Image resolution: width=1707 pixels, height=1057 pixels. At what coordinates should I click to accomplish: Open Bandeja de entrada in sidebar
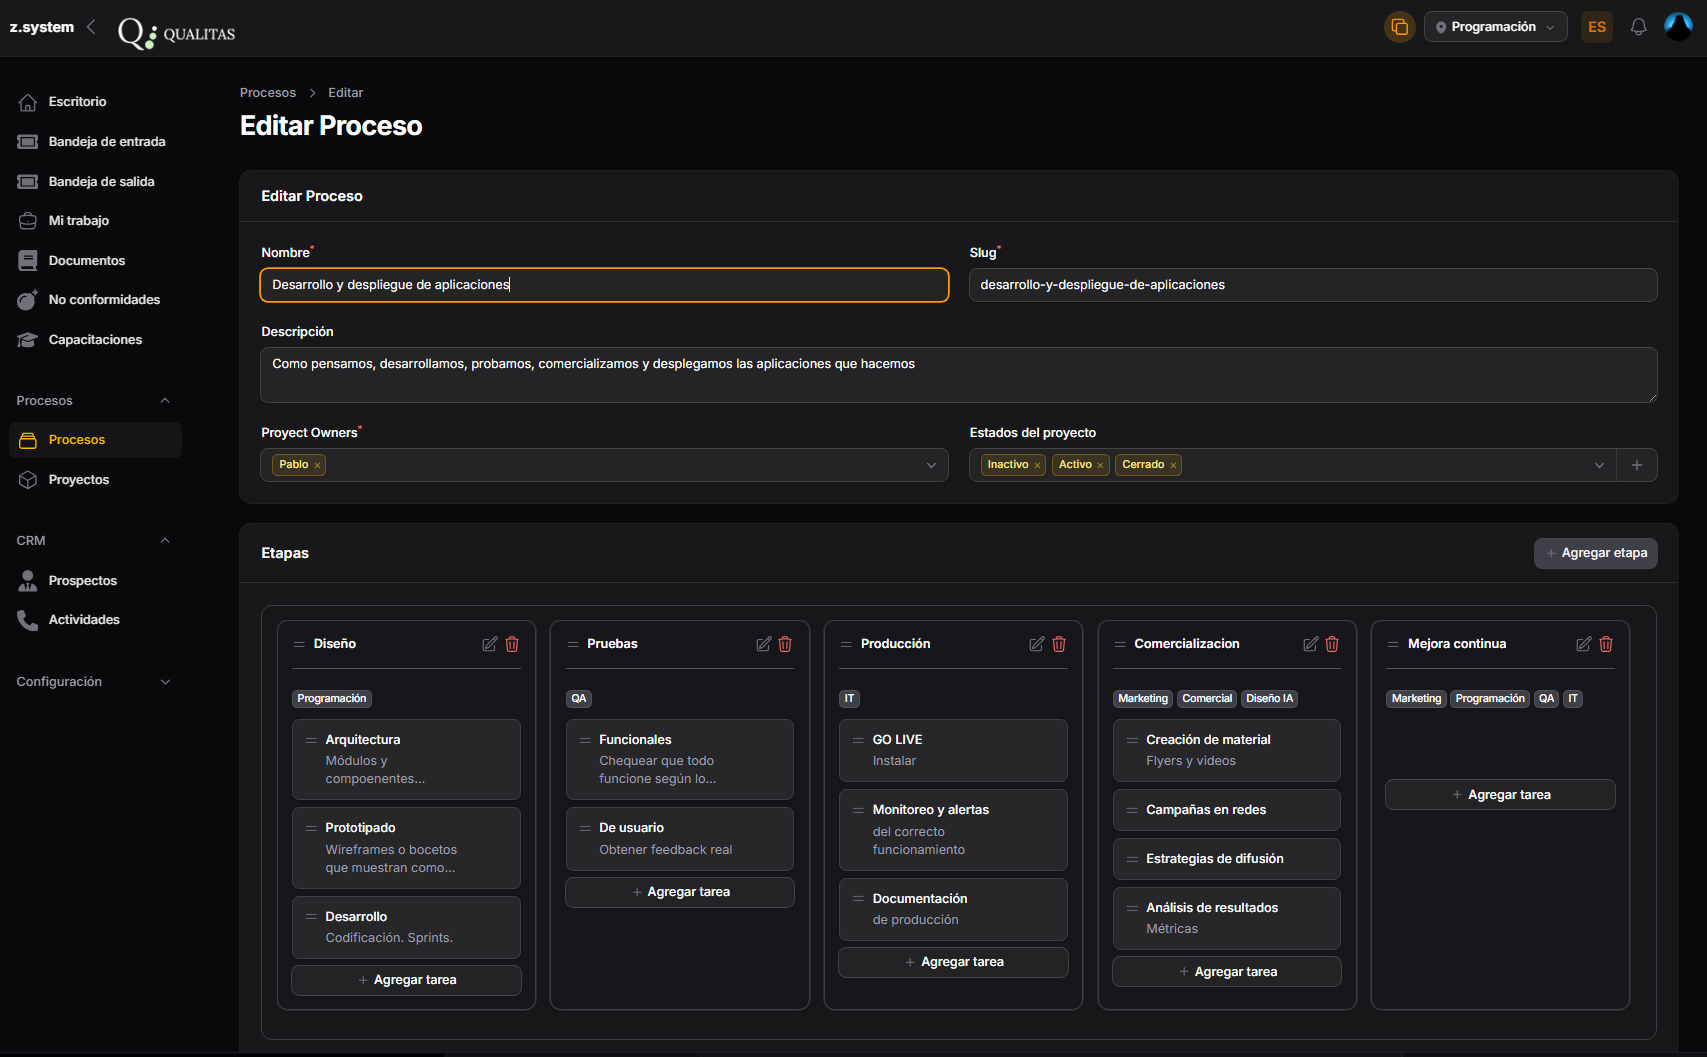tap(107, 142)
